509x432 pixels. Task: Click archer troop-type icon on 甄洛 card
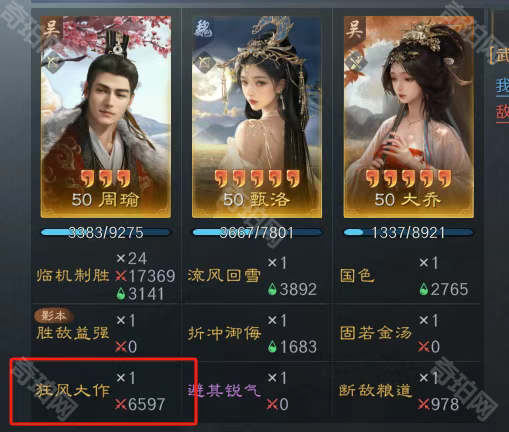pos(204,62)
